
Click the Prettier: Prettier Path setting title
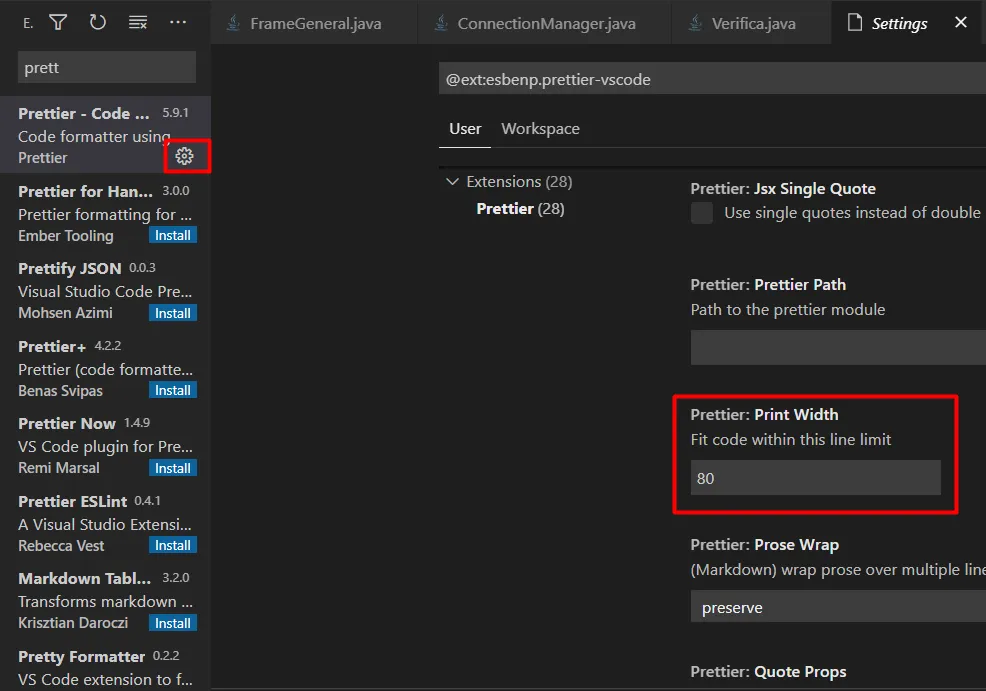768,285
